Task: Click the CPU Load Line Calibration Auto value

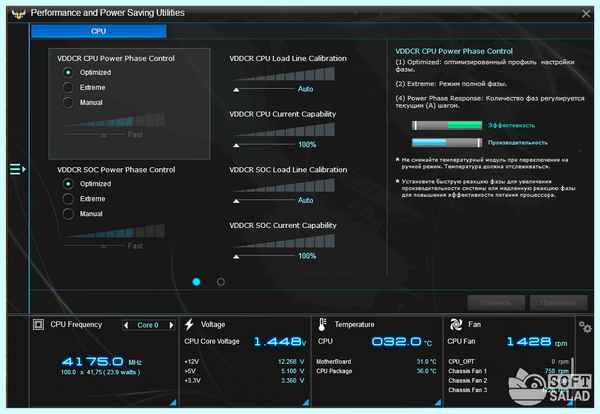Action: click(305, 89)
